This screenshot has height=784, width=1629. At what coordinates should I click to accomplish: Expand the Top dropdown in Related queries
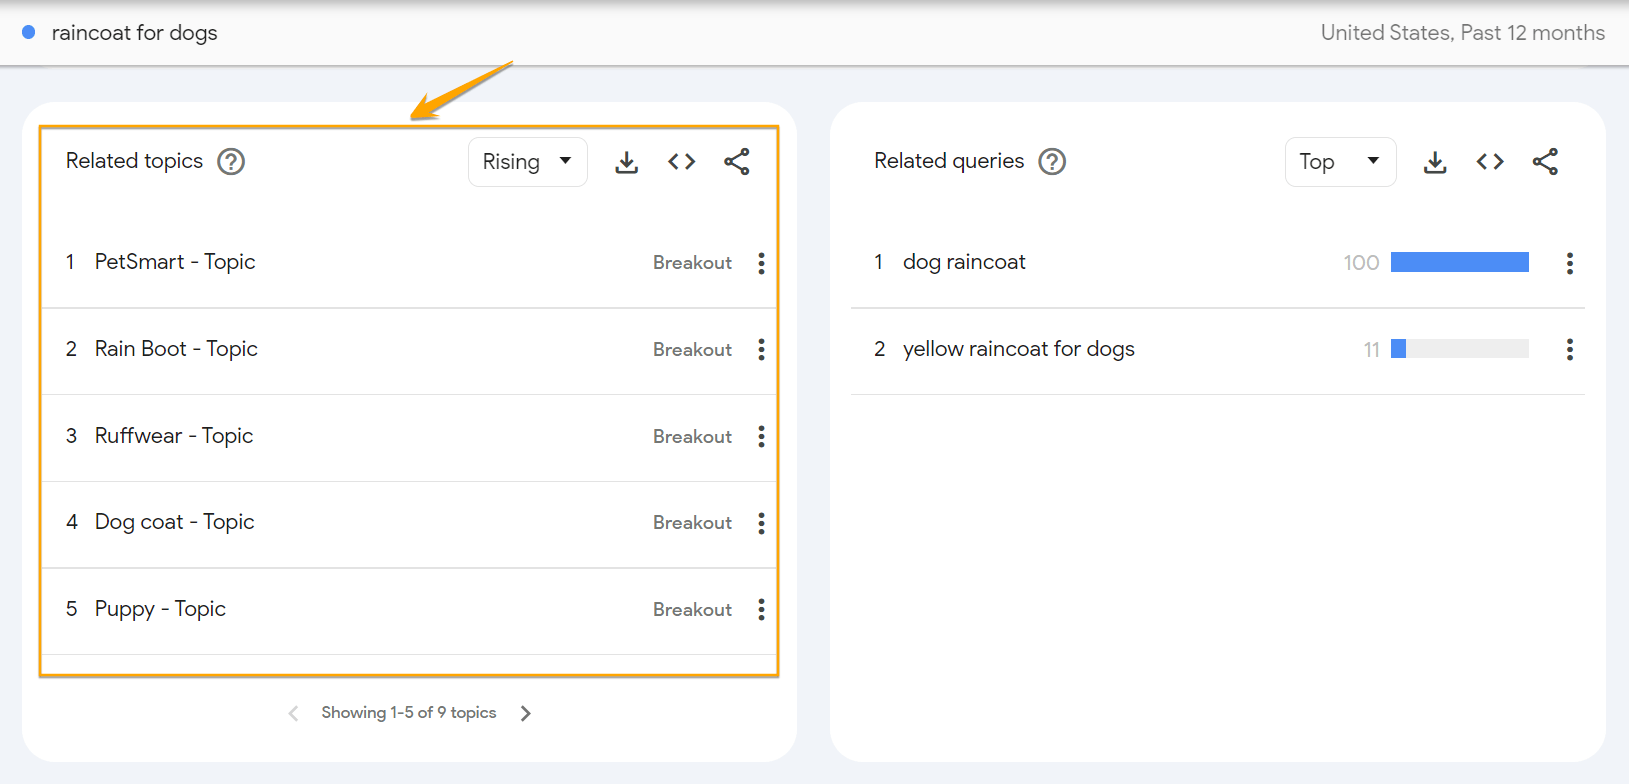[1339, 162]
